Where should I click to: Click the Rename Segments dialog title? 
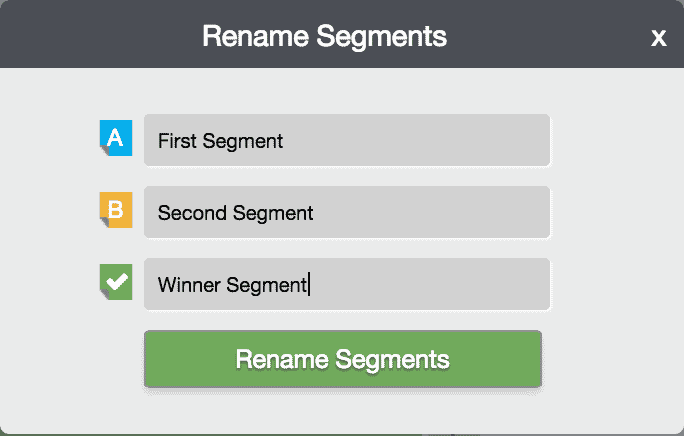coord(324,37)
